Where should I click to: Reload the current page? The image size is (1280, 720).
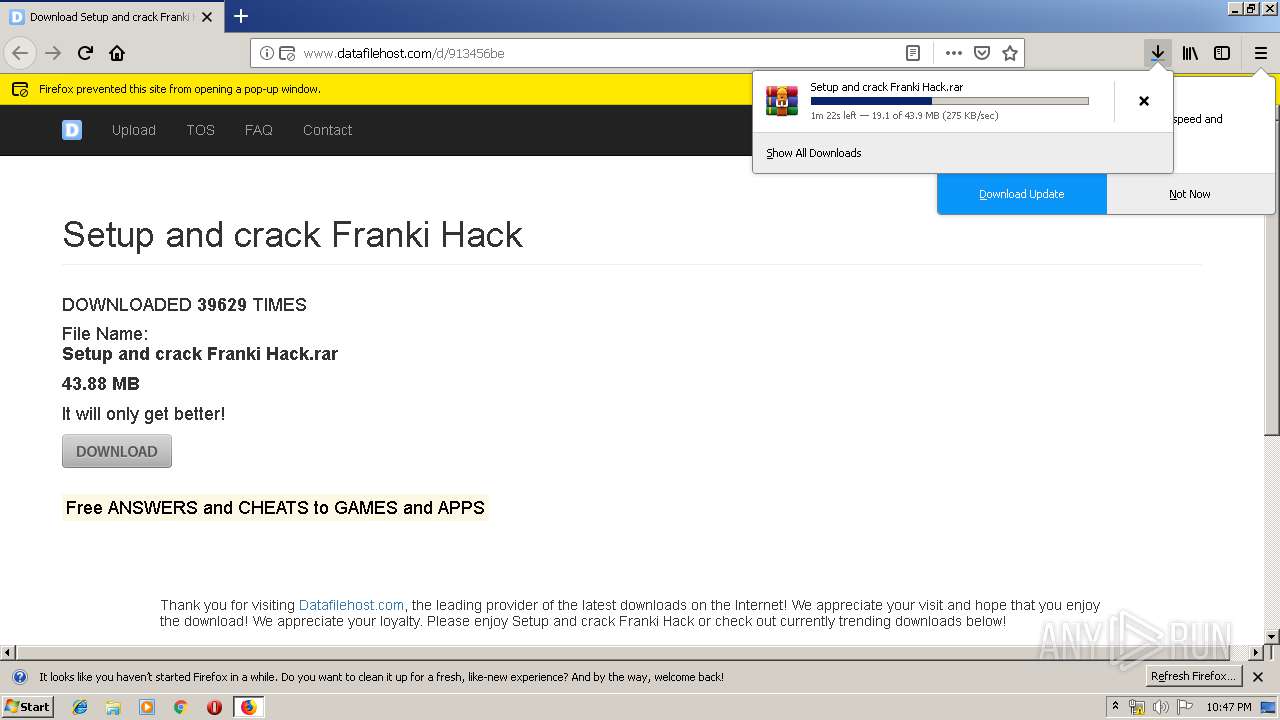tap(85, 53)
